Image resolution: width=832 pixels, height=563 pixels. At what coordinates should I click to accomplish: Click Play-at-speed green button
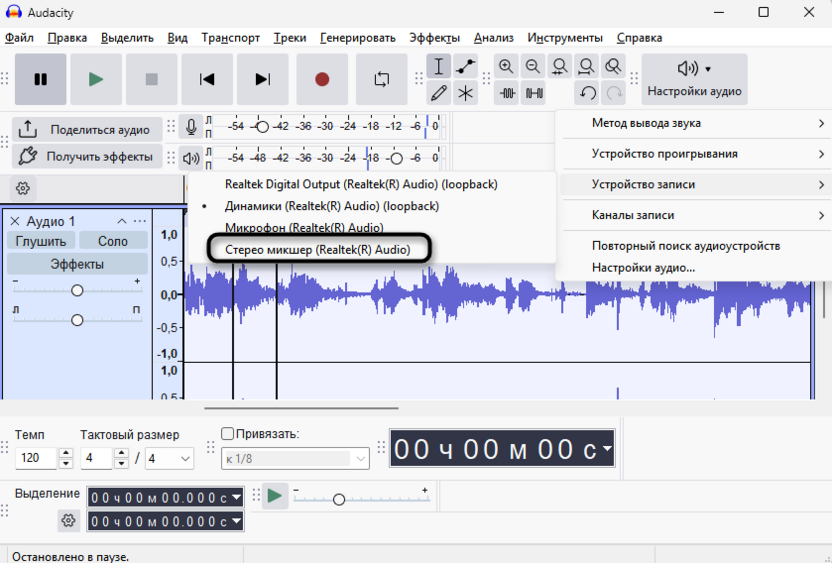click(x=275, y=496)
